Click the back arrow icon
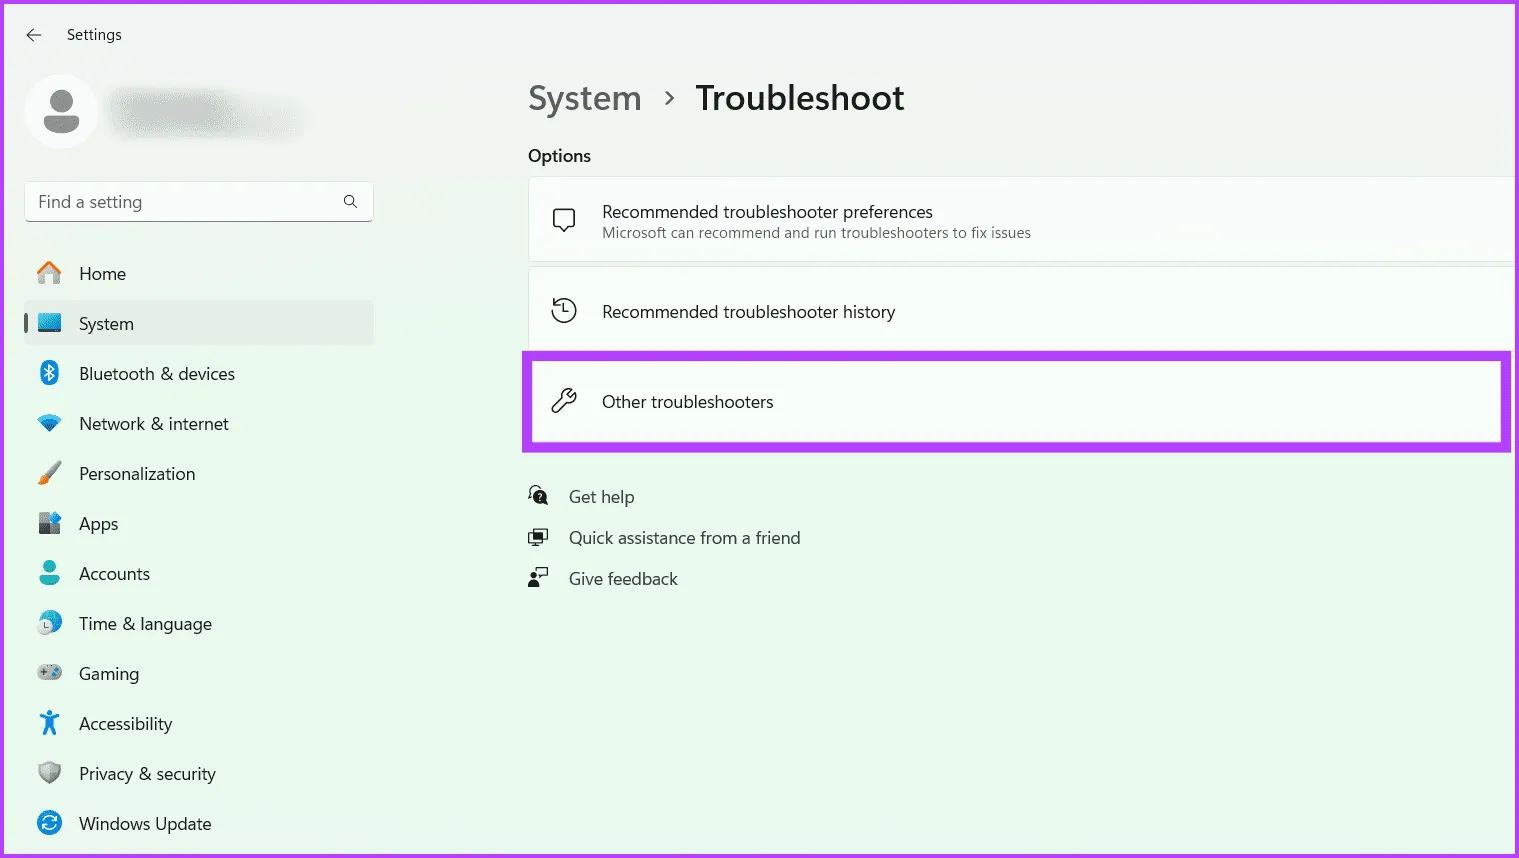Viewport: 1519px width, 858px height. pos(34,35)
